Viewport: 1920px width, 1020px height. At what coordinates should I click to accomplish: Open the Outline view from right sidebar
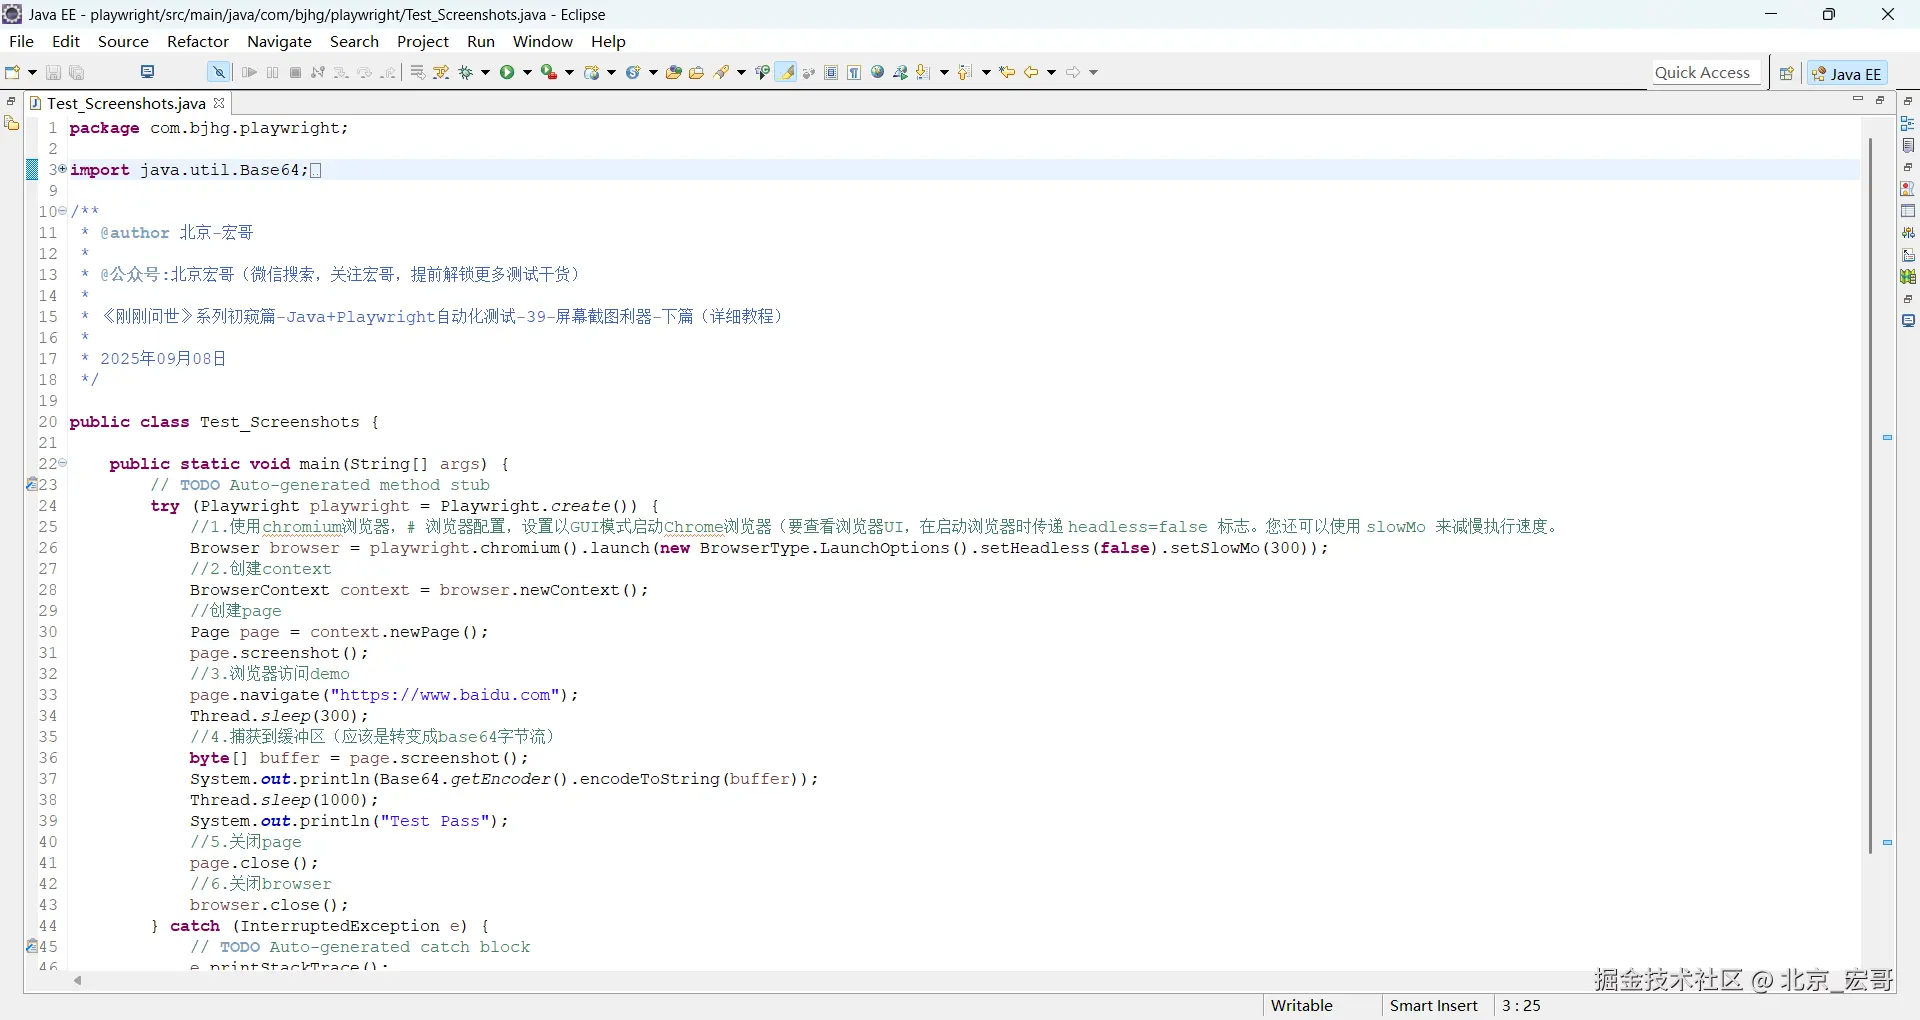click(1908, 123)
